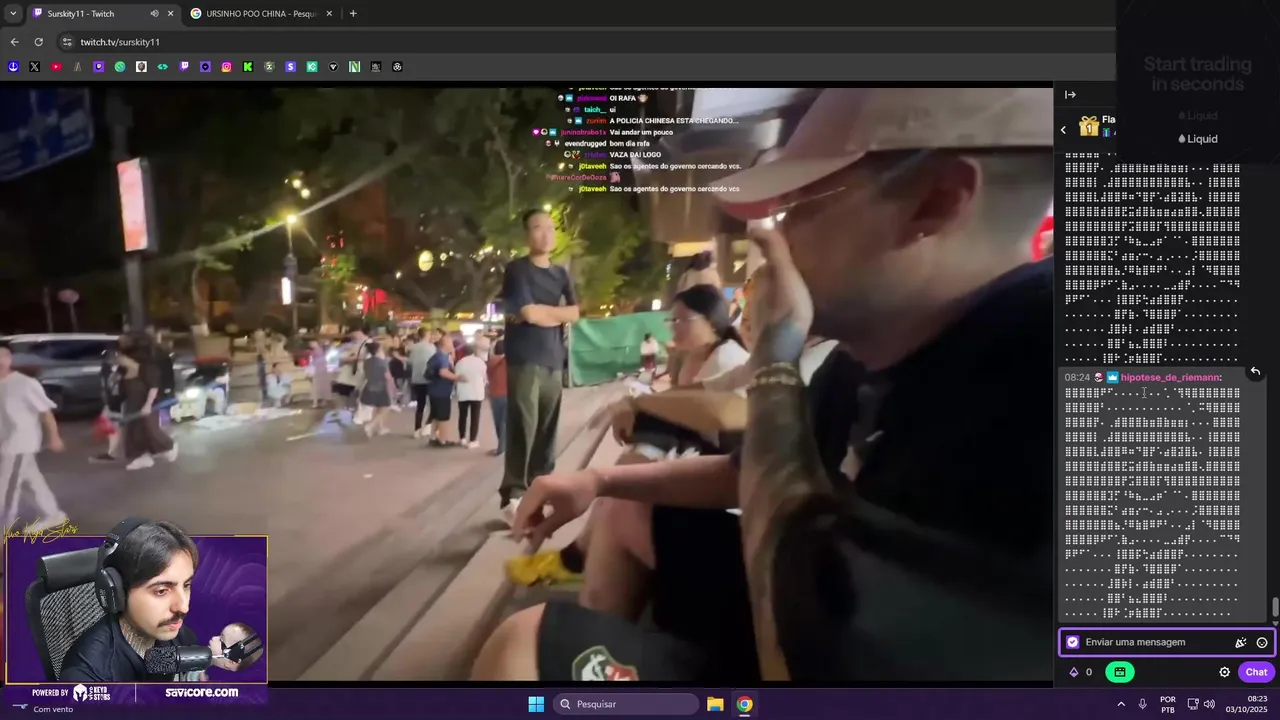1280x720 pixels.
Task: Open Chrome from the taskbar
Action: [745, 704]
